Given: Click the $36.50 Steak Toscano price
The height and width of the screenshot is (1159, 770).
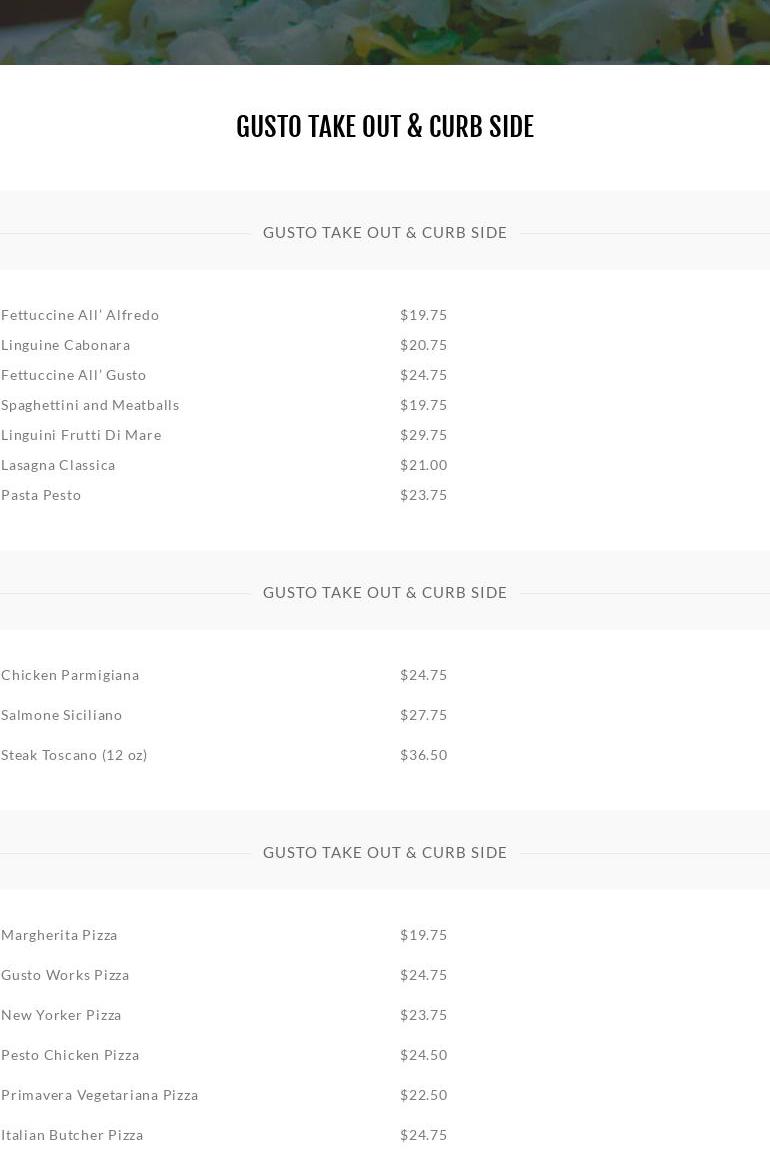Looking at the screenshot, I should (424, 755).
